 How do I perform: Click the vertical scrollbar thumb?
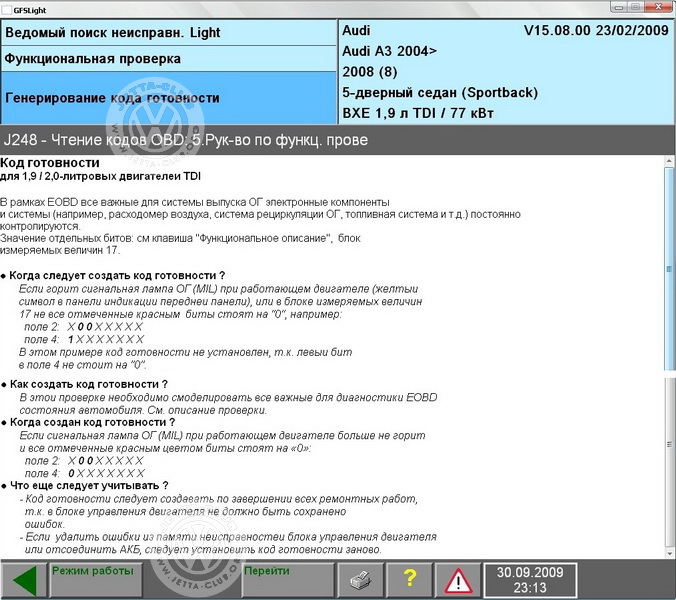[x=669, y=269]
